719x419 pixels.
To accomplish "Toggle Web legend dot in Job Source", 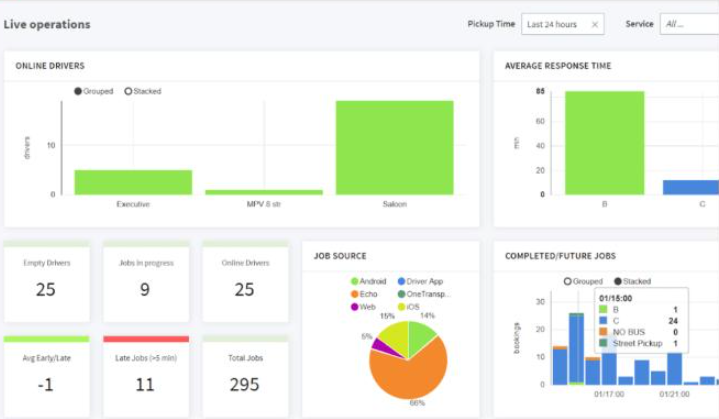I will 354,307.
